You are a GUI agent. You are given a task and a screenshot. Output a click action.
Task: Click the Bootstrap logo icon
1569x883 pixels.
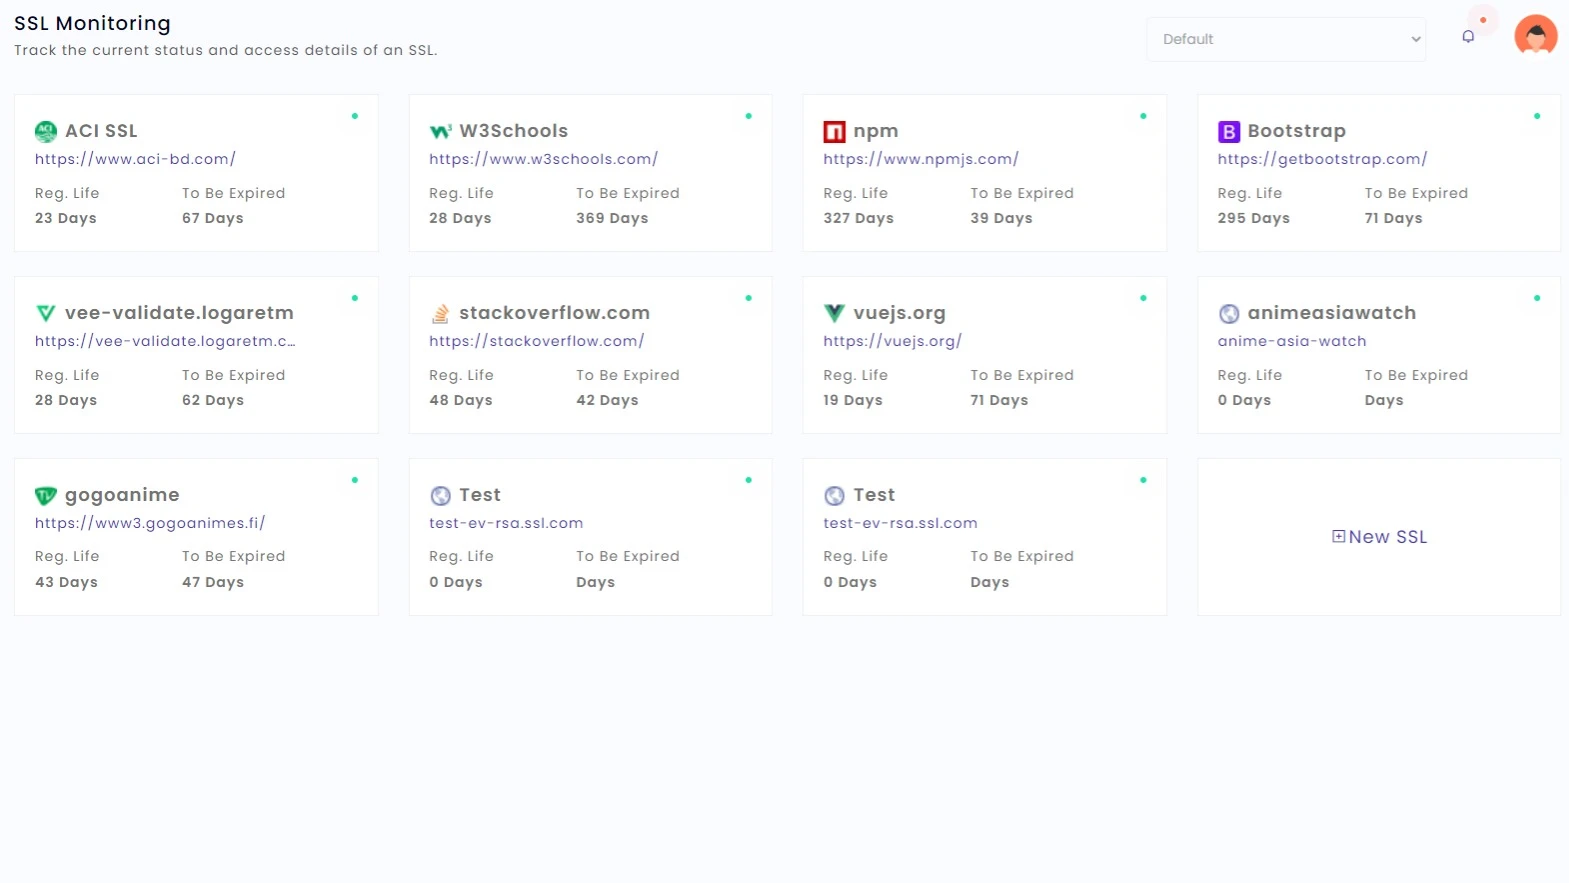coord(1229,131)
